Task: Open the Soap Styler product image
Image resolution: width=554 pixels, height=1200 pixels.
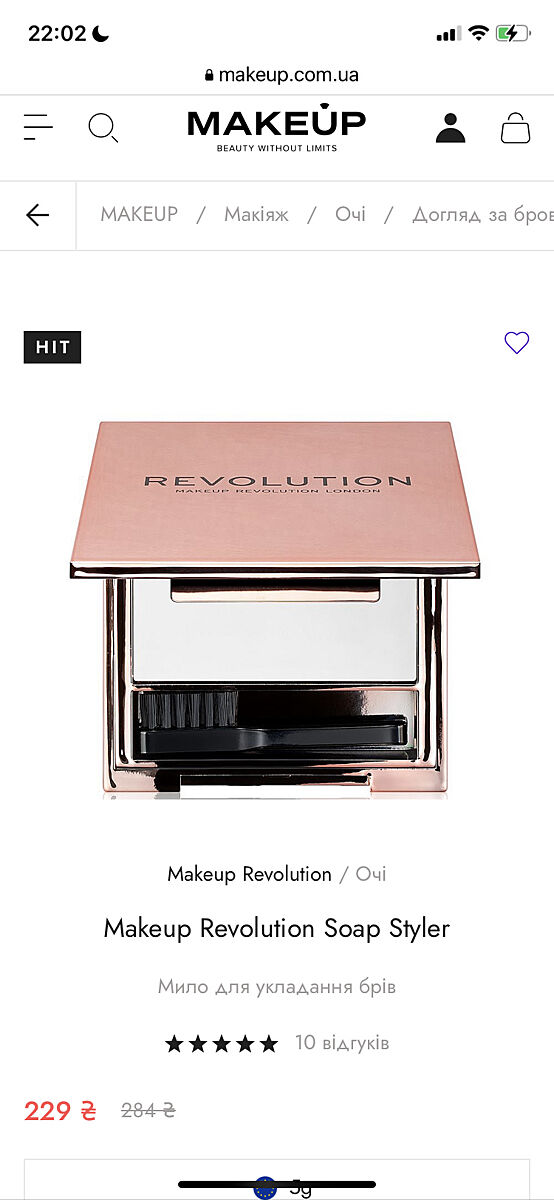Action: pyautogui.click(x=275, y=609)
